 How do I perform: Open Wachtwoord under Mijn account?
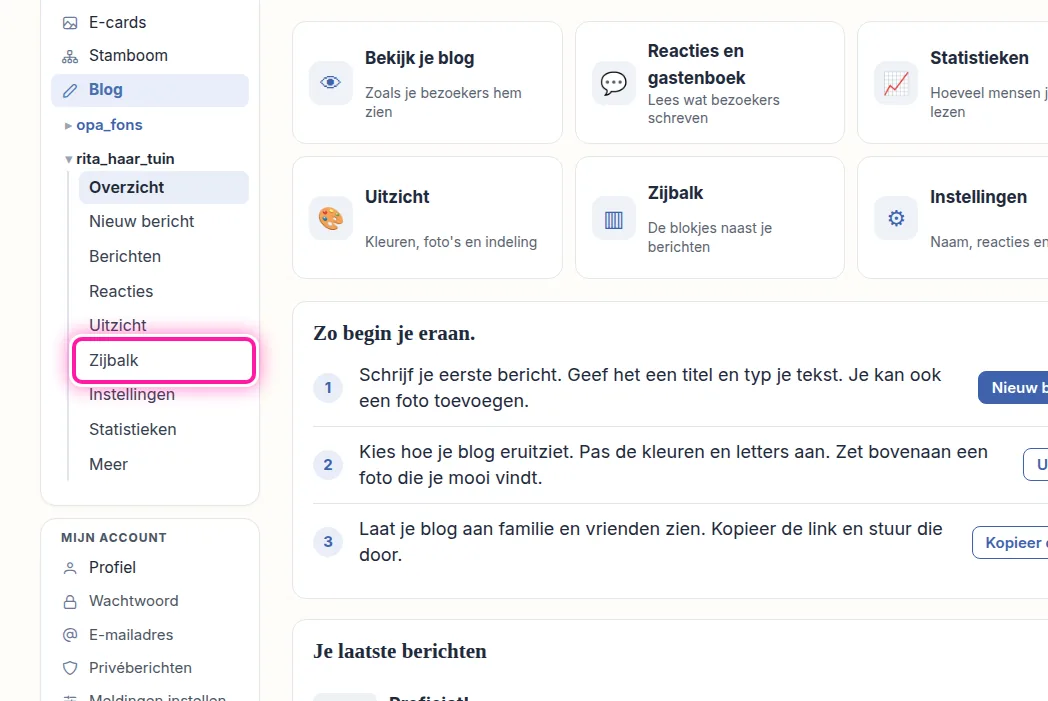[150, 601]
